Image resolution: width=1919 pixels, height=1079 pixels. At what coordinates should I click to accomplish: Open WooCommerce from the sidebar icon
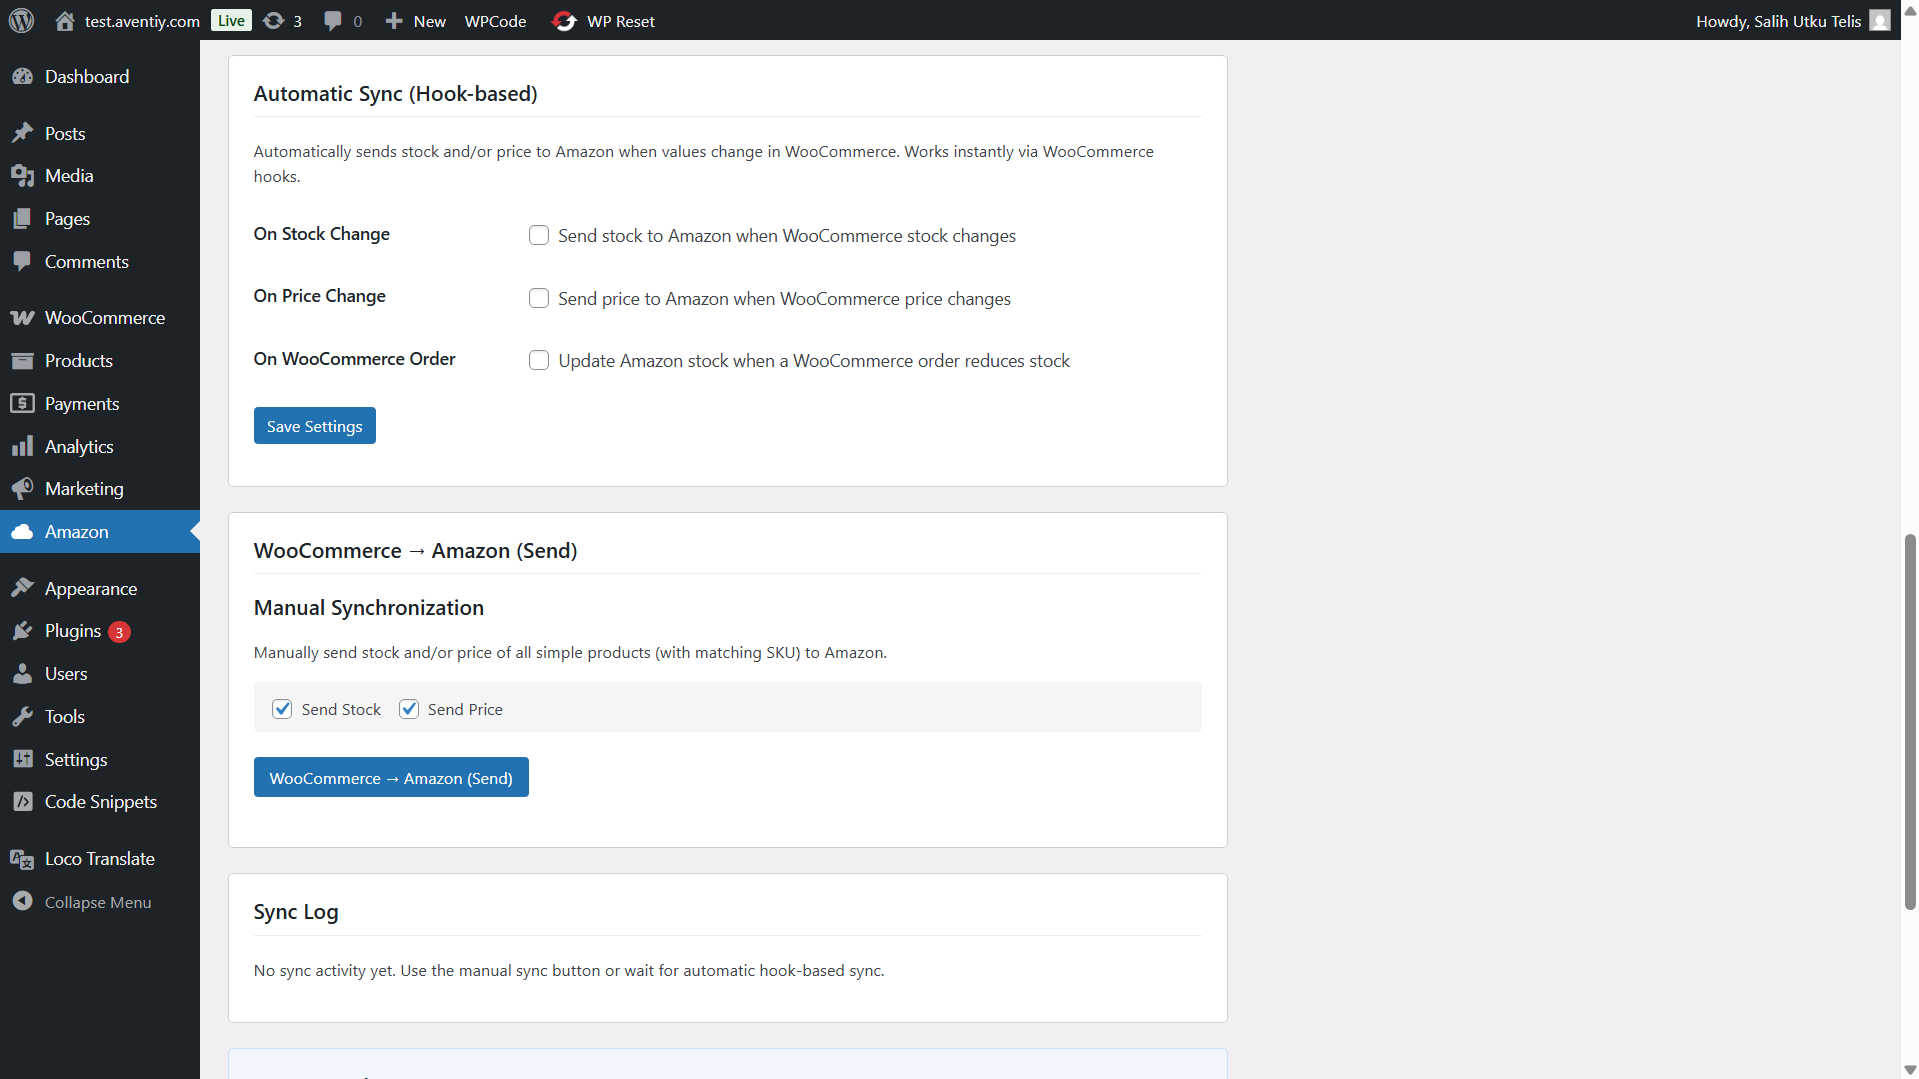(x=22, y=317)
